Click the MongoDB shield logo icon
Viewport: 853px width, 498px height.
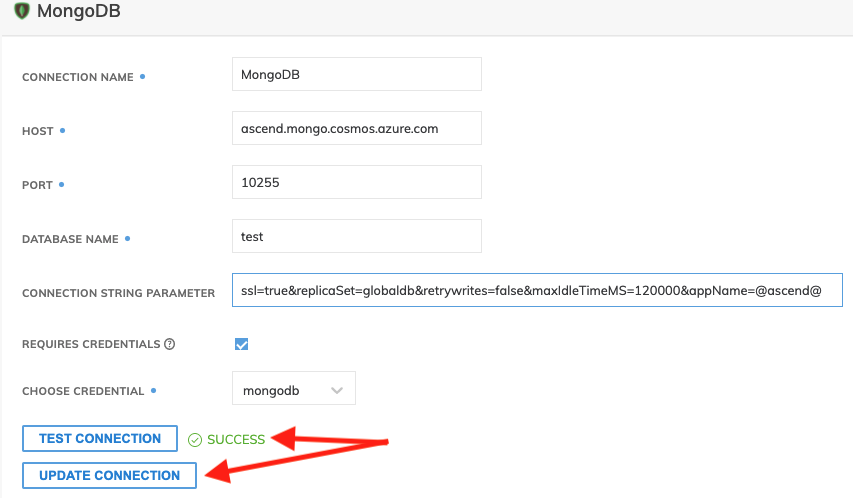click(22, 10)
